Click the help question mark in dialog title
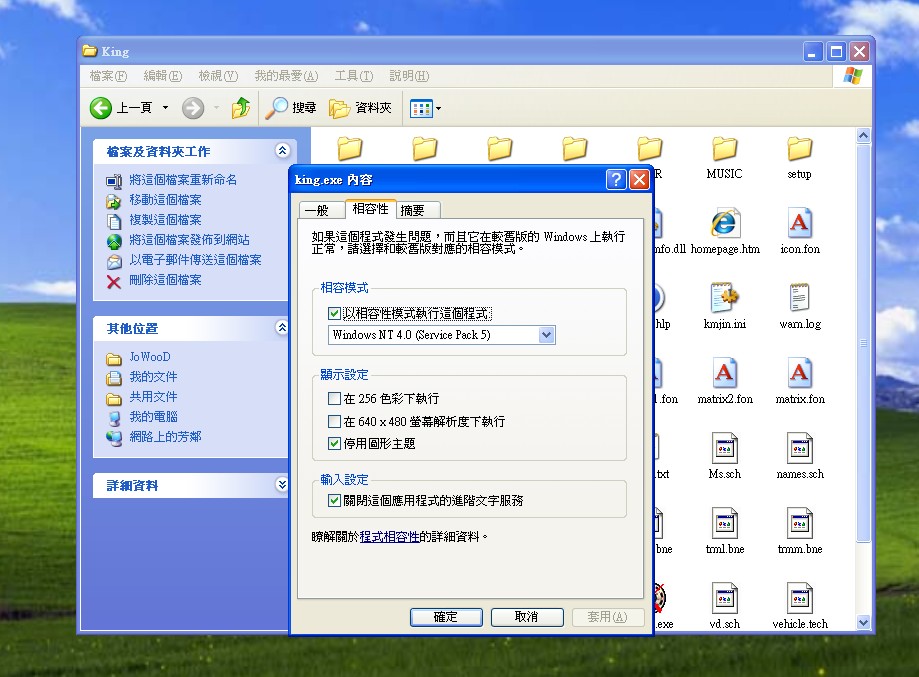The width and height of the screenshot is (919, 677). click(x=616, y=180)
